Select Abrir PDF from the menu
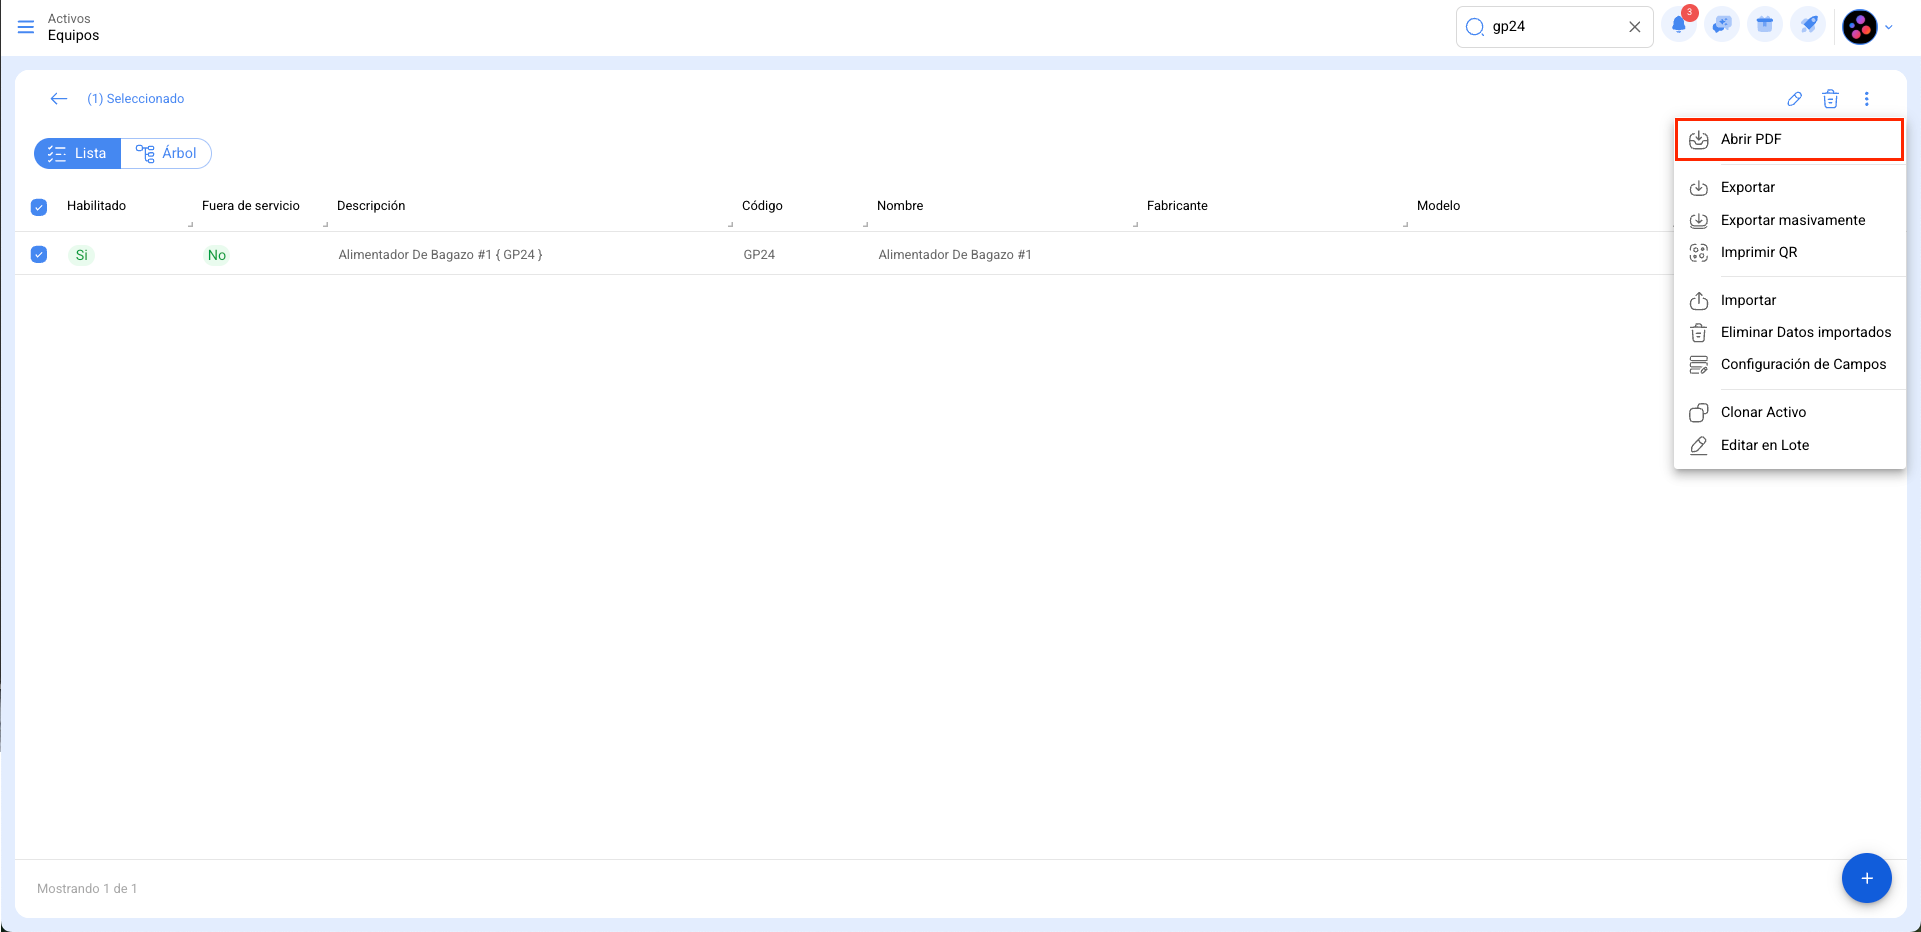 1750,140
